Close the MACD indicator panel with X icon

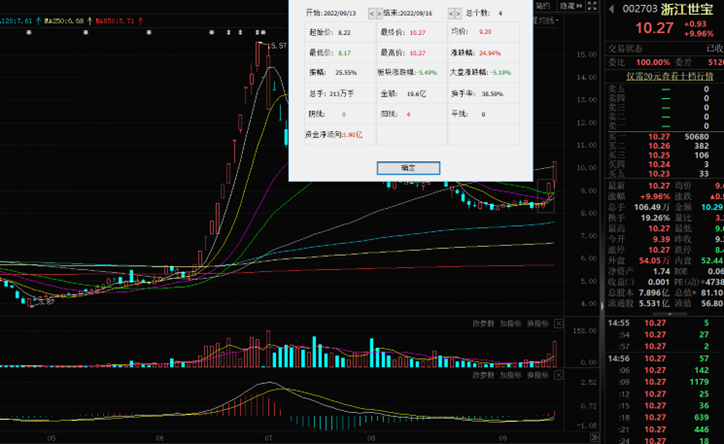point(558,376)
